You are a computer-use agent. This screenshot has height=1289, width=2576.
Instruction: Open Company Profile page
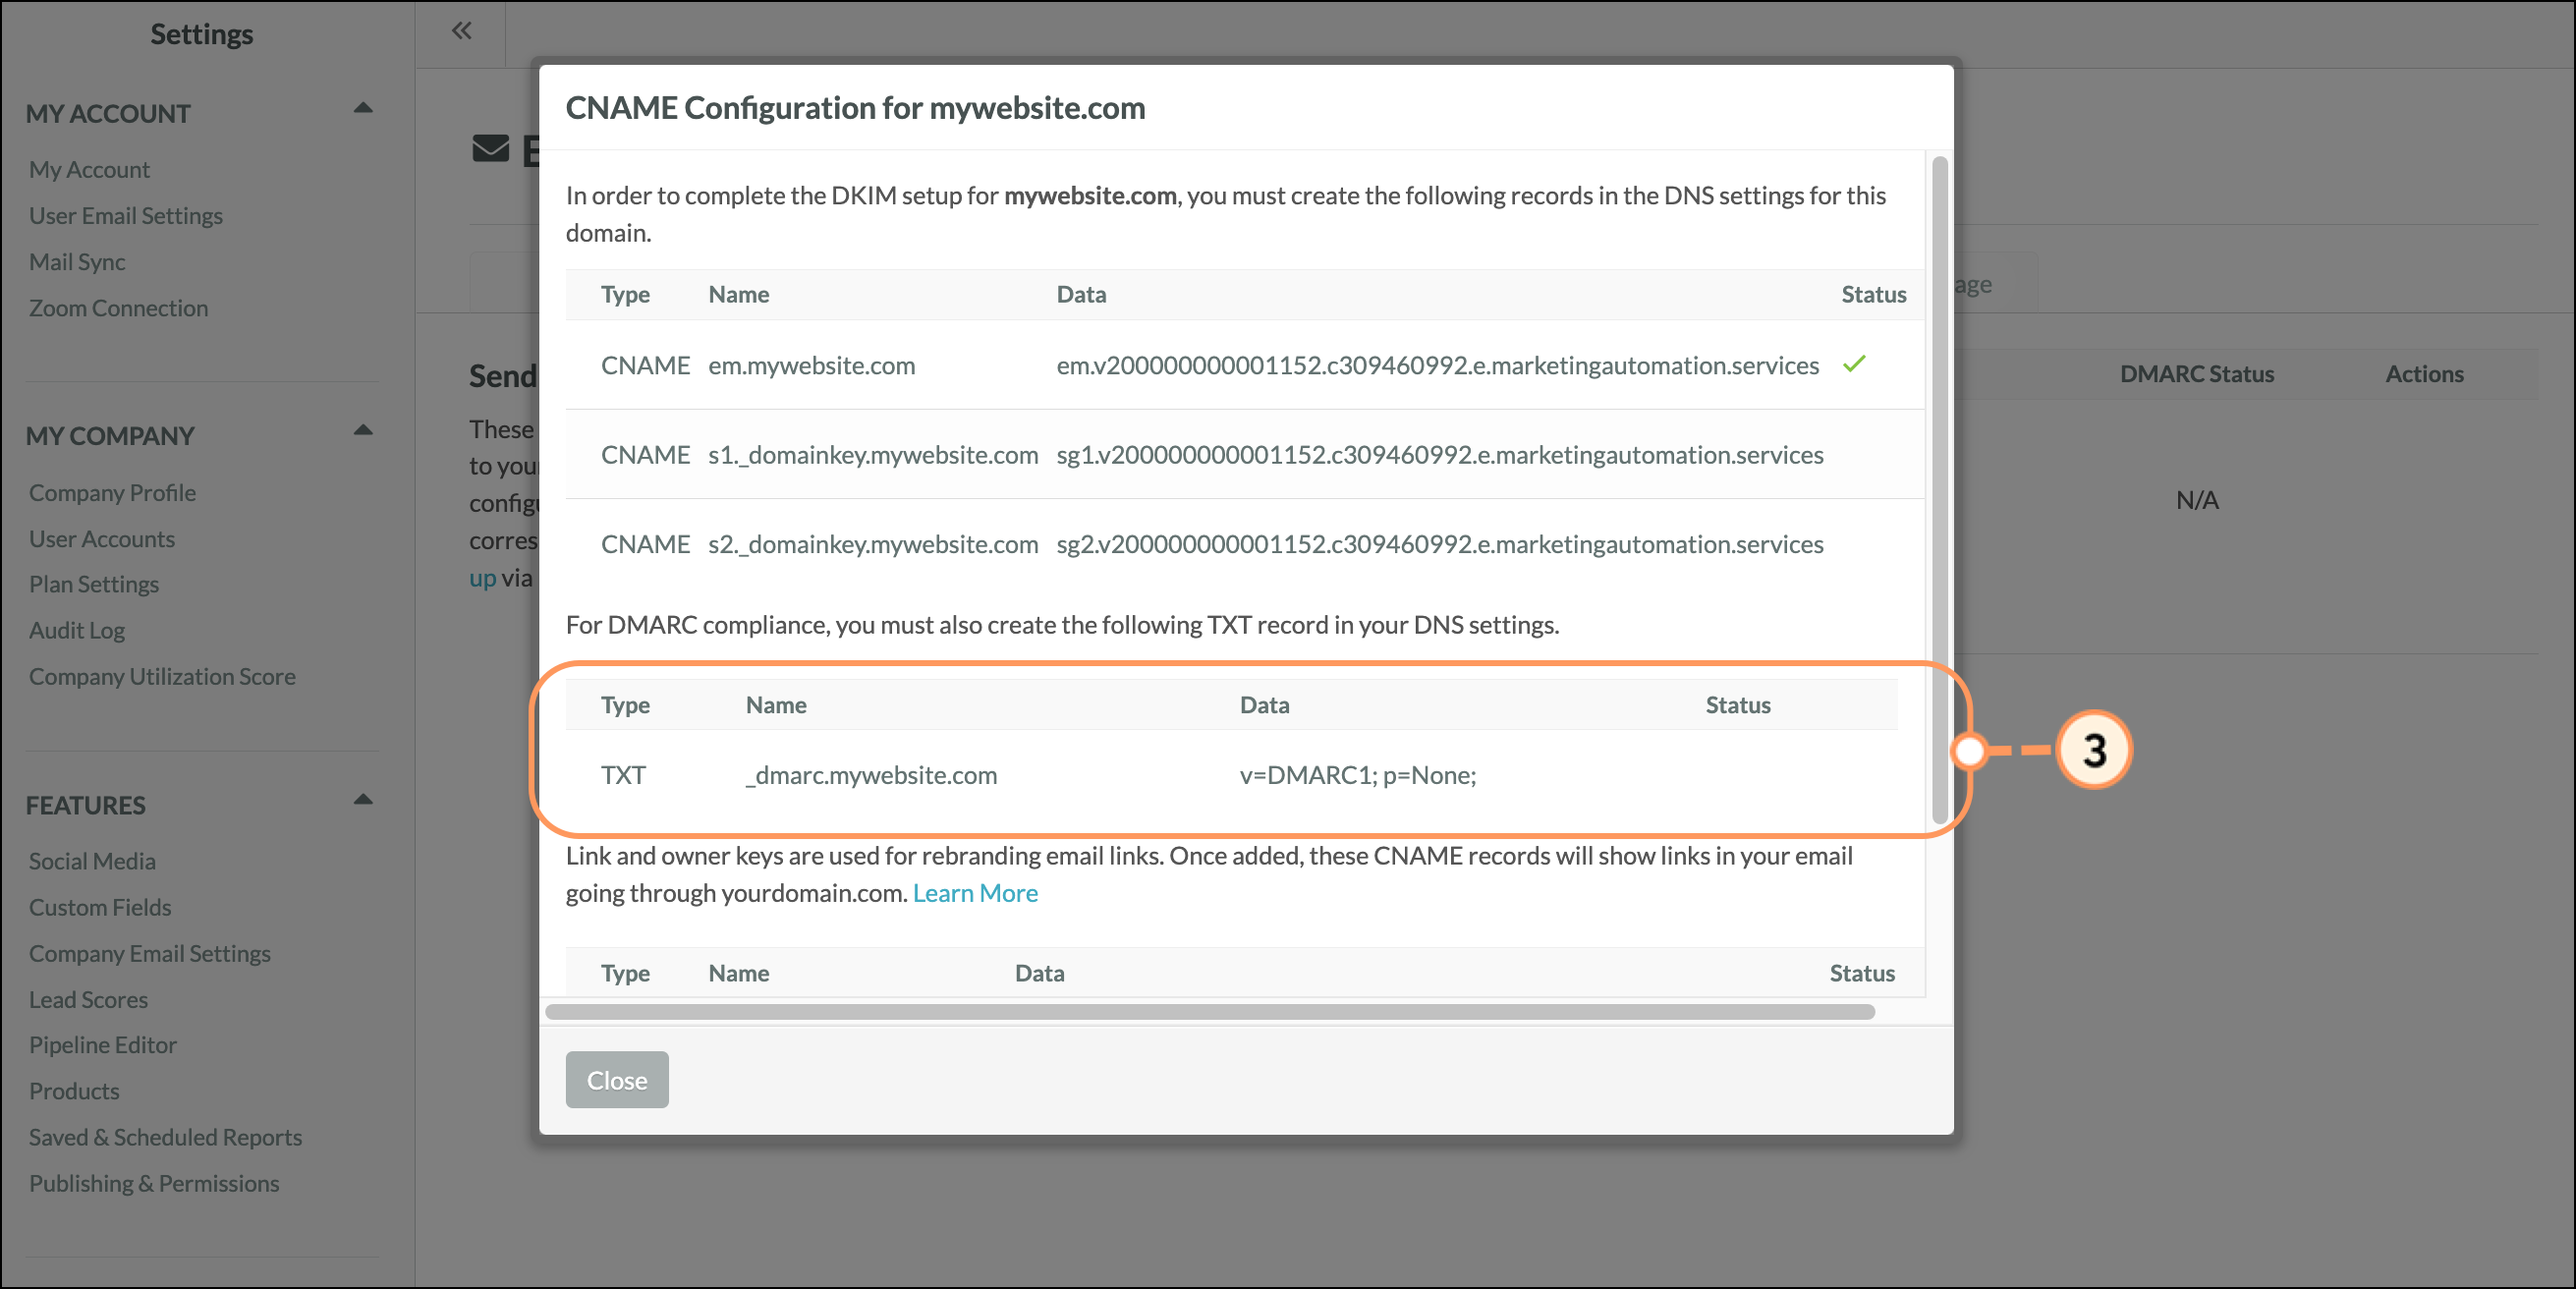[x=112, y=493]
